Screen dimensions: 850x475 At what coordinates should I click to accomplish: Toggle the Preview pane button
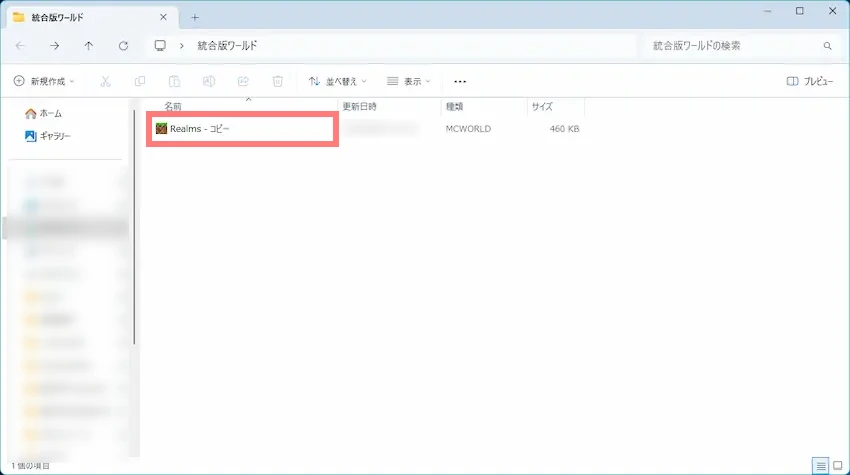pos(809,81)
